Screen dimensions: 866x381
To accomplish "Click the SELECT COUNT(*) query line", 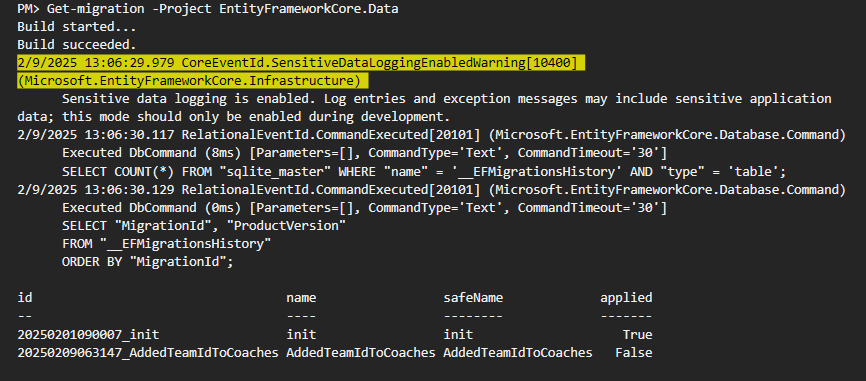I will pyautogui.click(x=424, y=172).
